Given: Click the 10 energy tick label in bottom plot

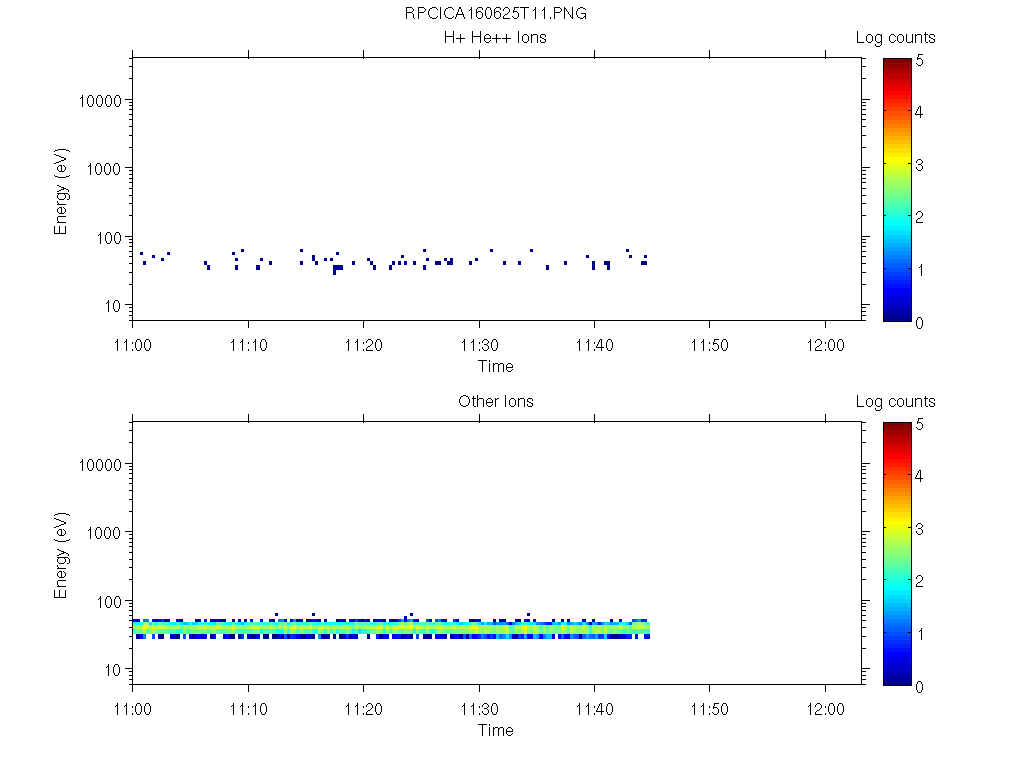Looking at the screenshot, I should (113, 669).
